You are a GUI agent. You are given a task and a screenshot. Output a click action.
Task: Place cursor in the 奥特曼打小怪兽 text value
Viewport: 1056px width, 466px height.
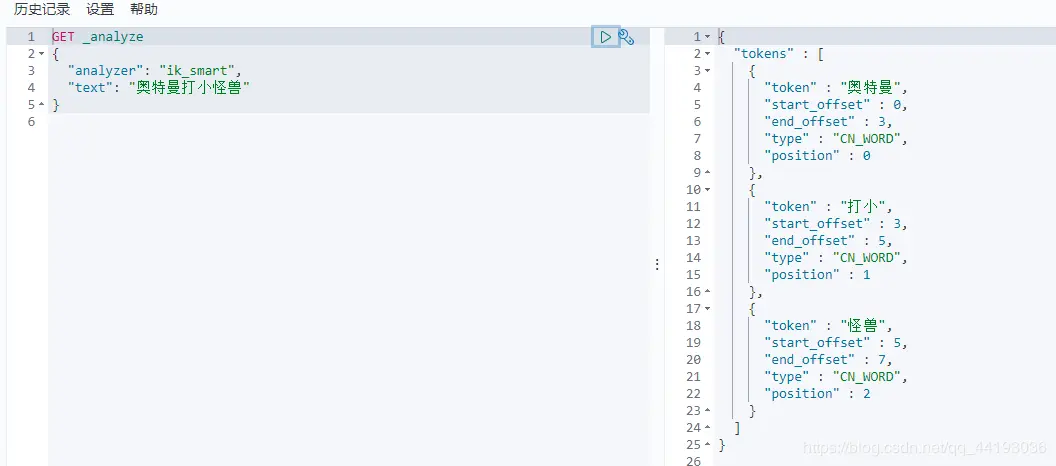pyautogui.click(x=189, y=88)
